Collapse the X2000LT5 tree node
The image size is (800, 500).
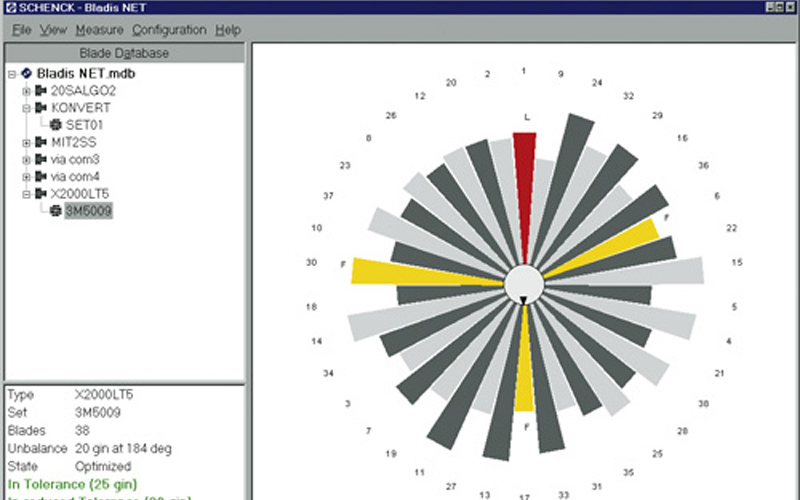click(27, 194)
